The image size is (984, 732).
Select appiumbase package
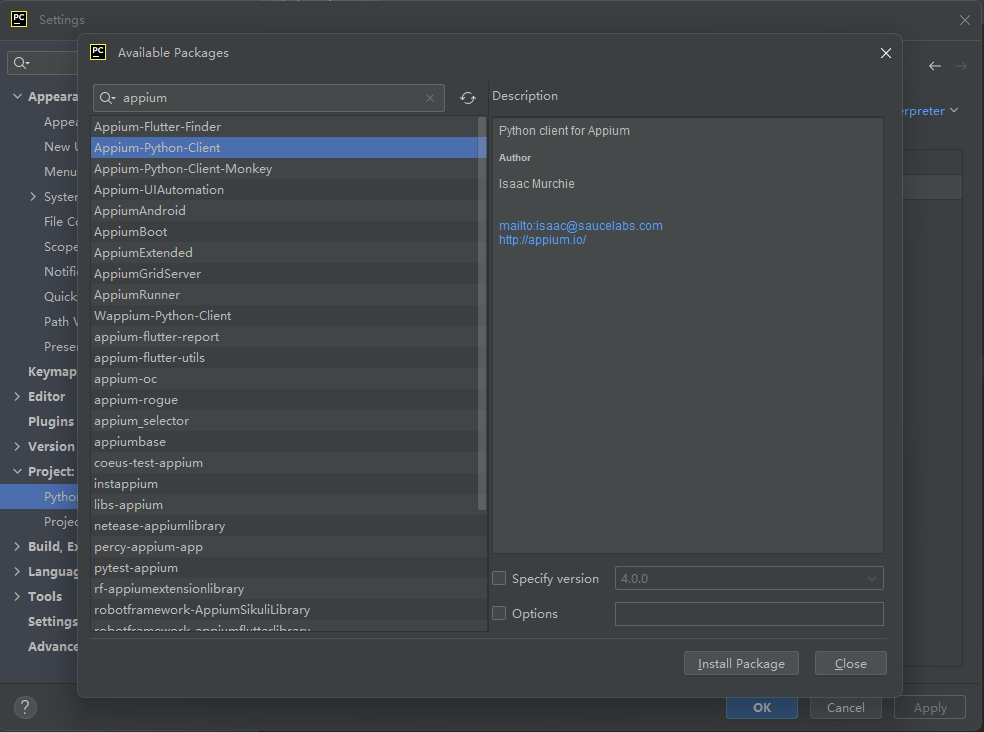pyautogui.click(x=284, y=442)
